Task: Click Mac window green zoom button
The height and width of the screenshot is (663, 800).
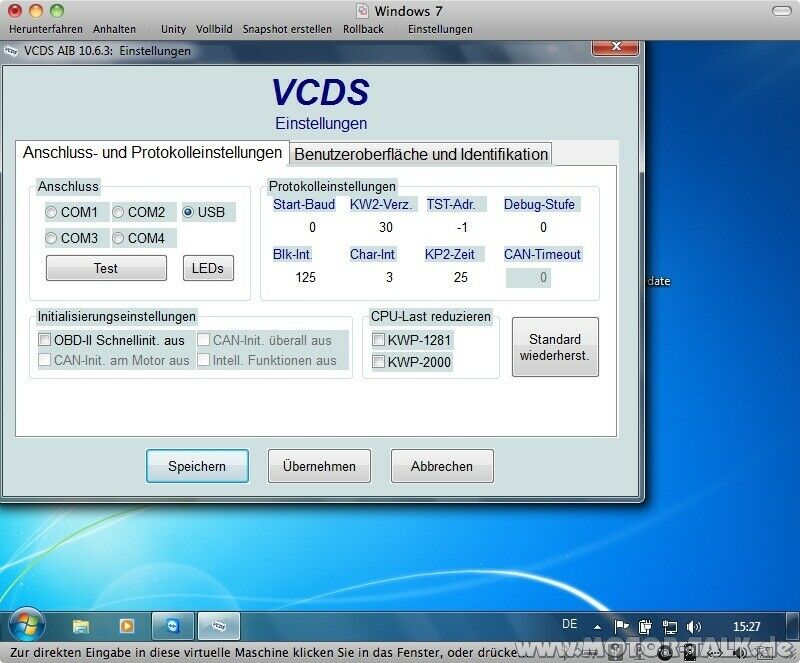Action: (x=57, y=10)
